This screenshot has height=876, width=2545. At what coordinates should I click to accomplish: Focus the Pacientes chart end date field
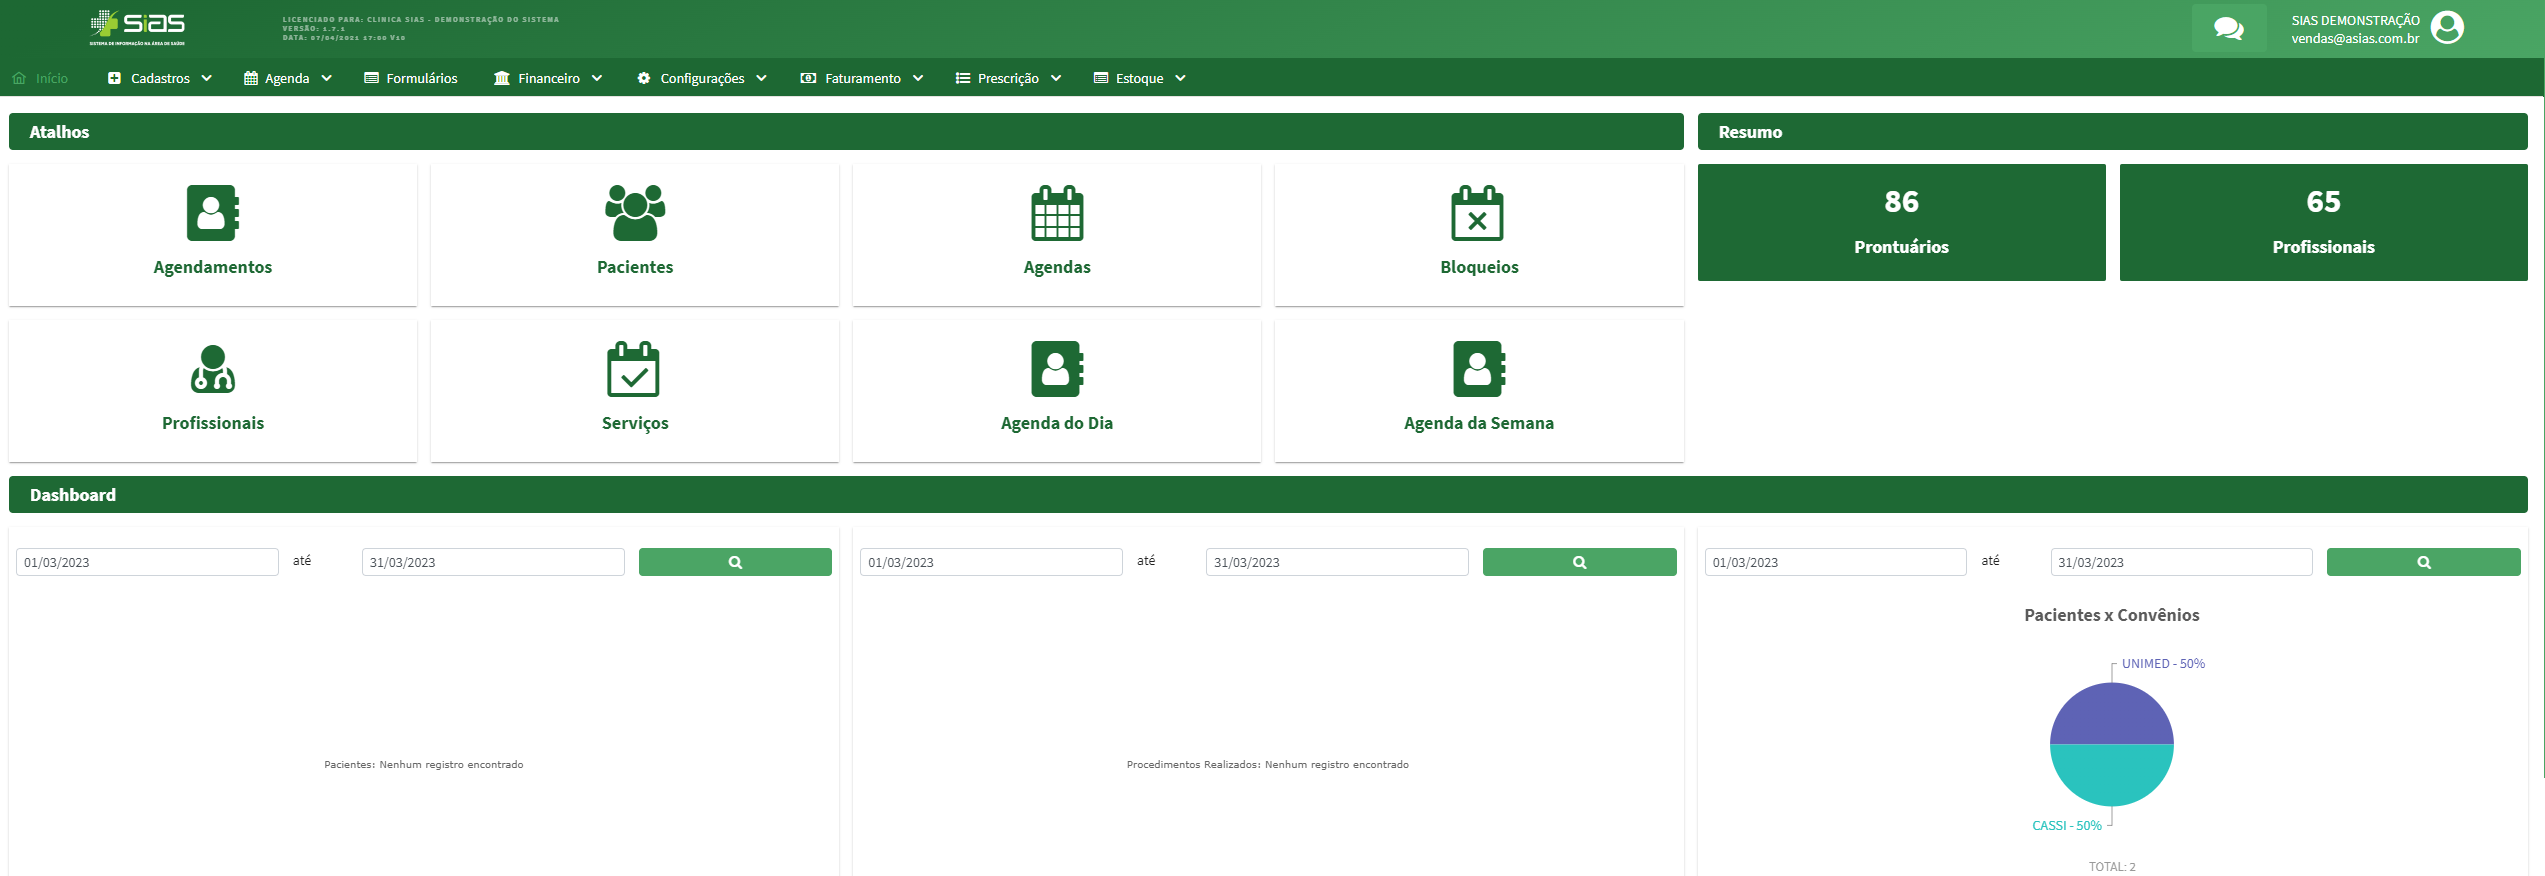click(493, 562)
